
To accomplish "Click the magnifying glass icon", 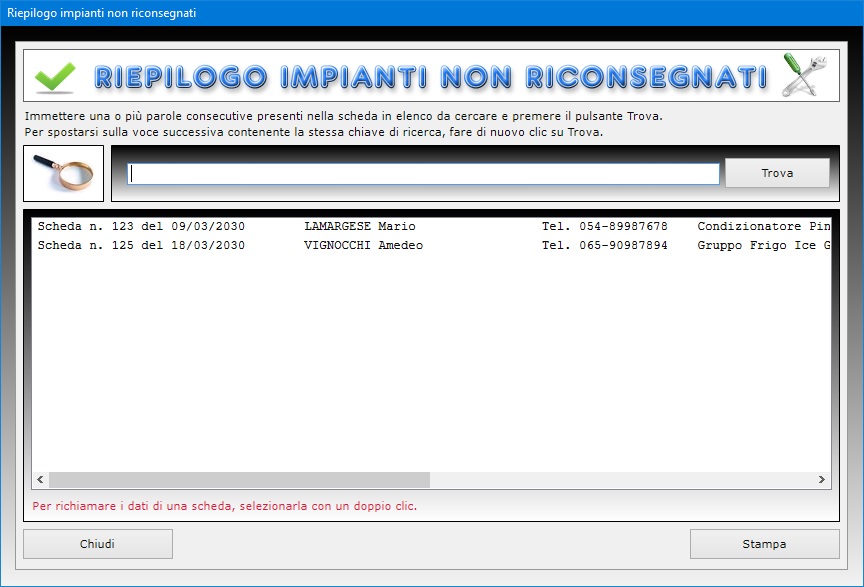I will (63, 173).
